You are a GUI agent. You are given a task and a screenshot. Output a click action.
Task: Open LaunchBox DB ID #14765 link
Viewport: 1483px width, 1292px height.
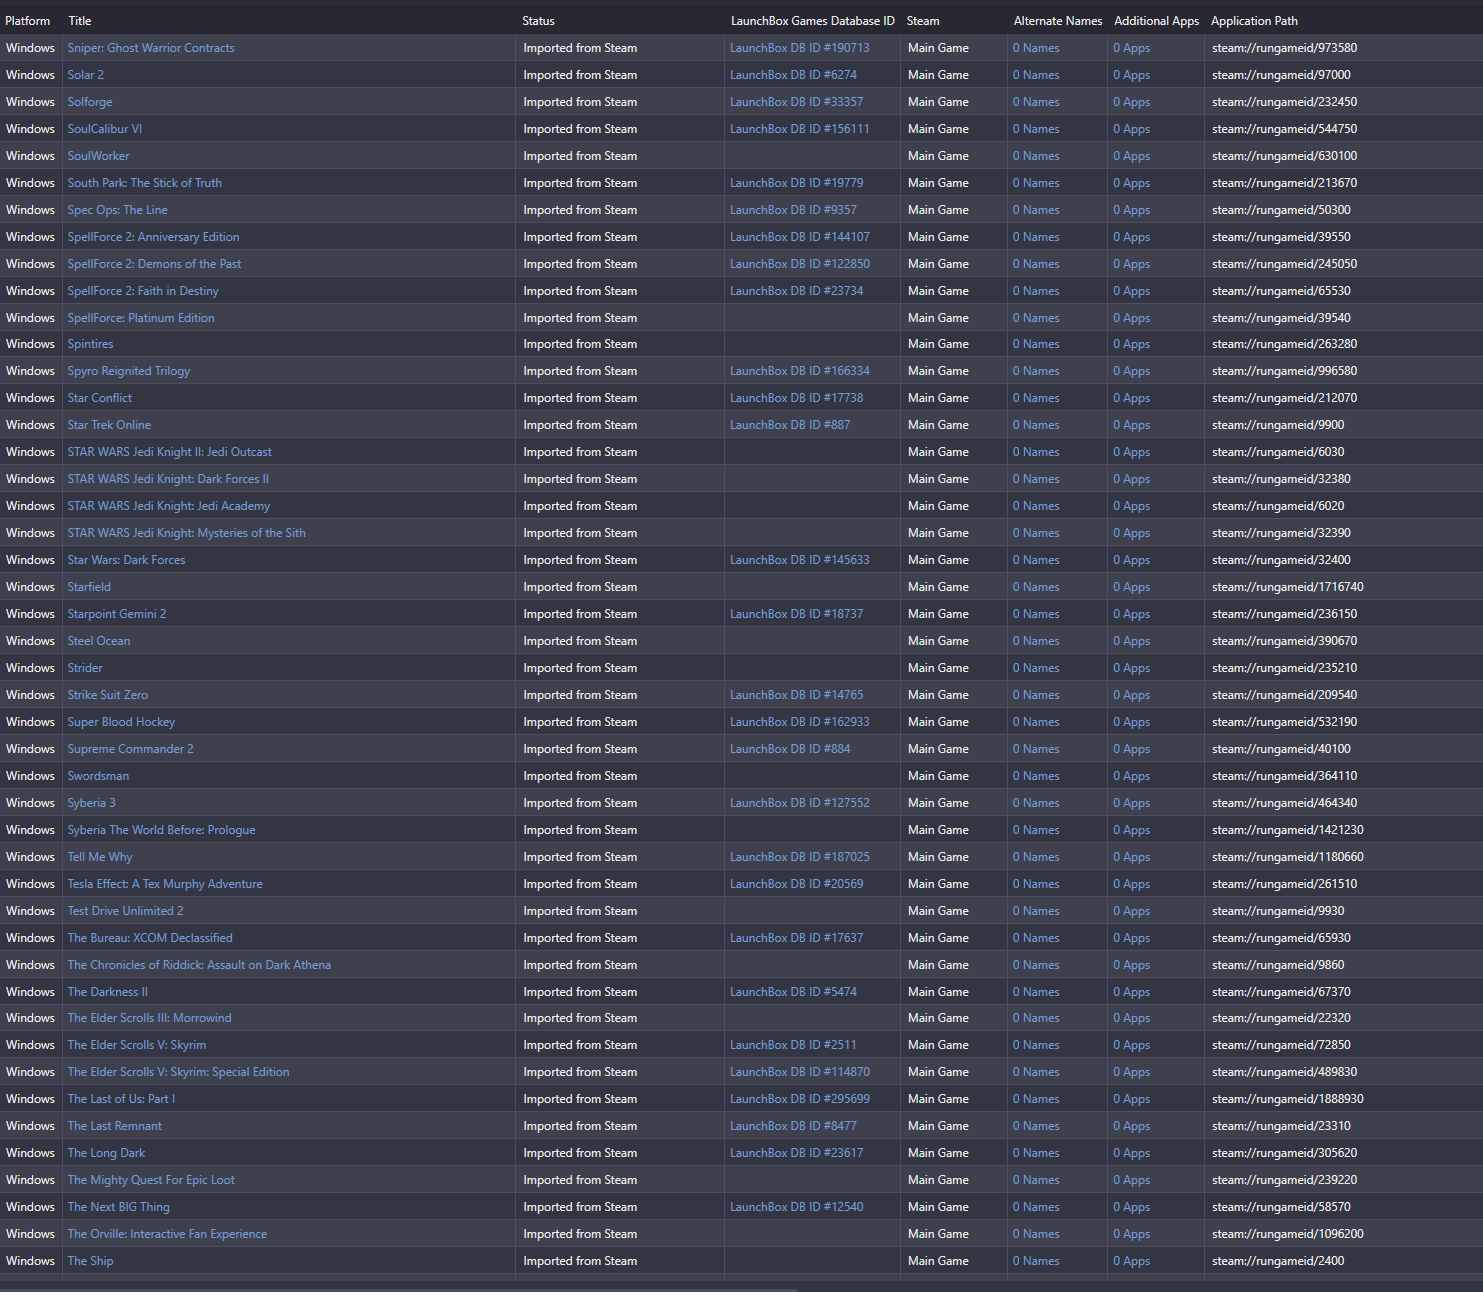pos(796,695)
